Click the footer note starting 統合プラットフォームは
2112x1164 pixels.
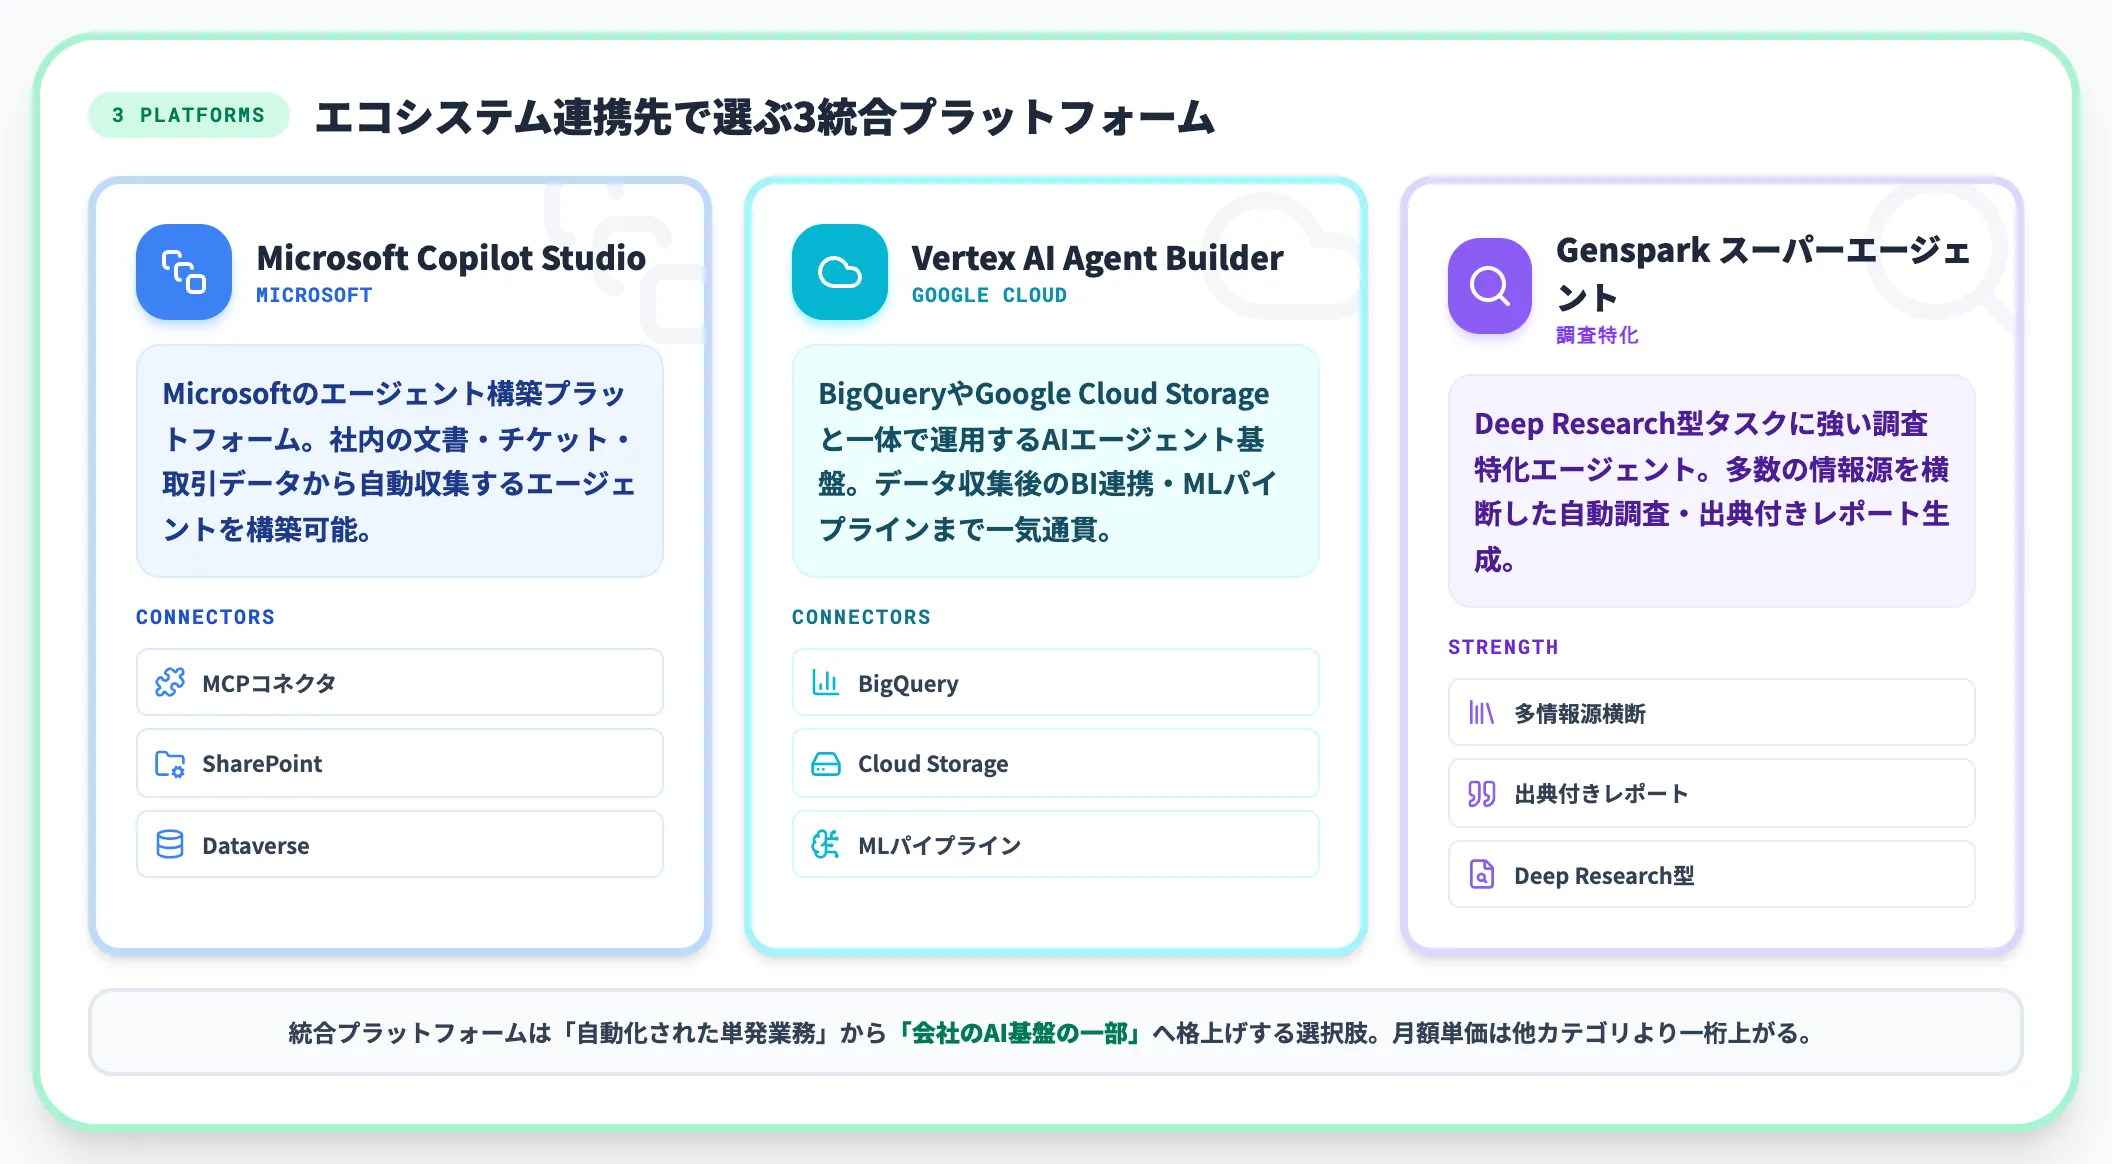tap(1055, 1033)
